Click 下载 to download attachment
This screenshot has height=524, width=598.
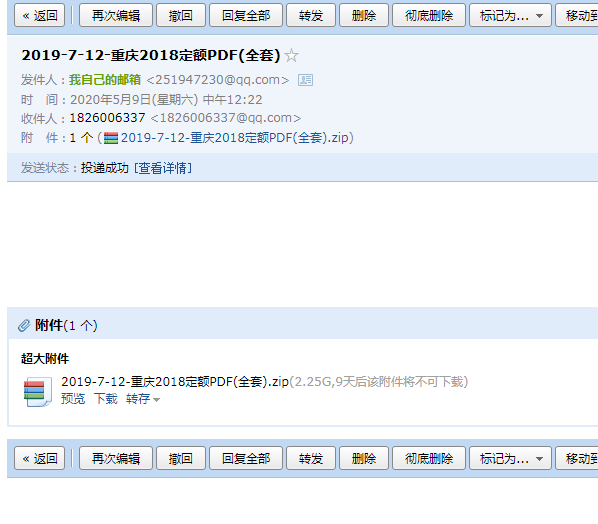coord(106,399)
